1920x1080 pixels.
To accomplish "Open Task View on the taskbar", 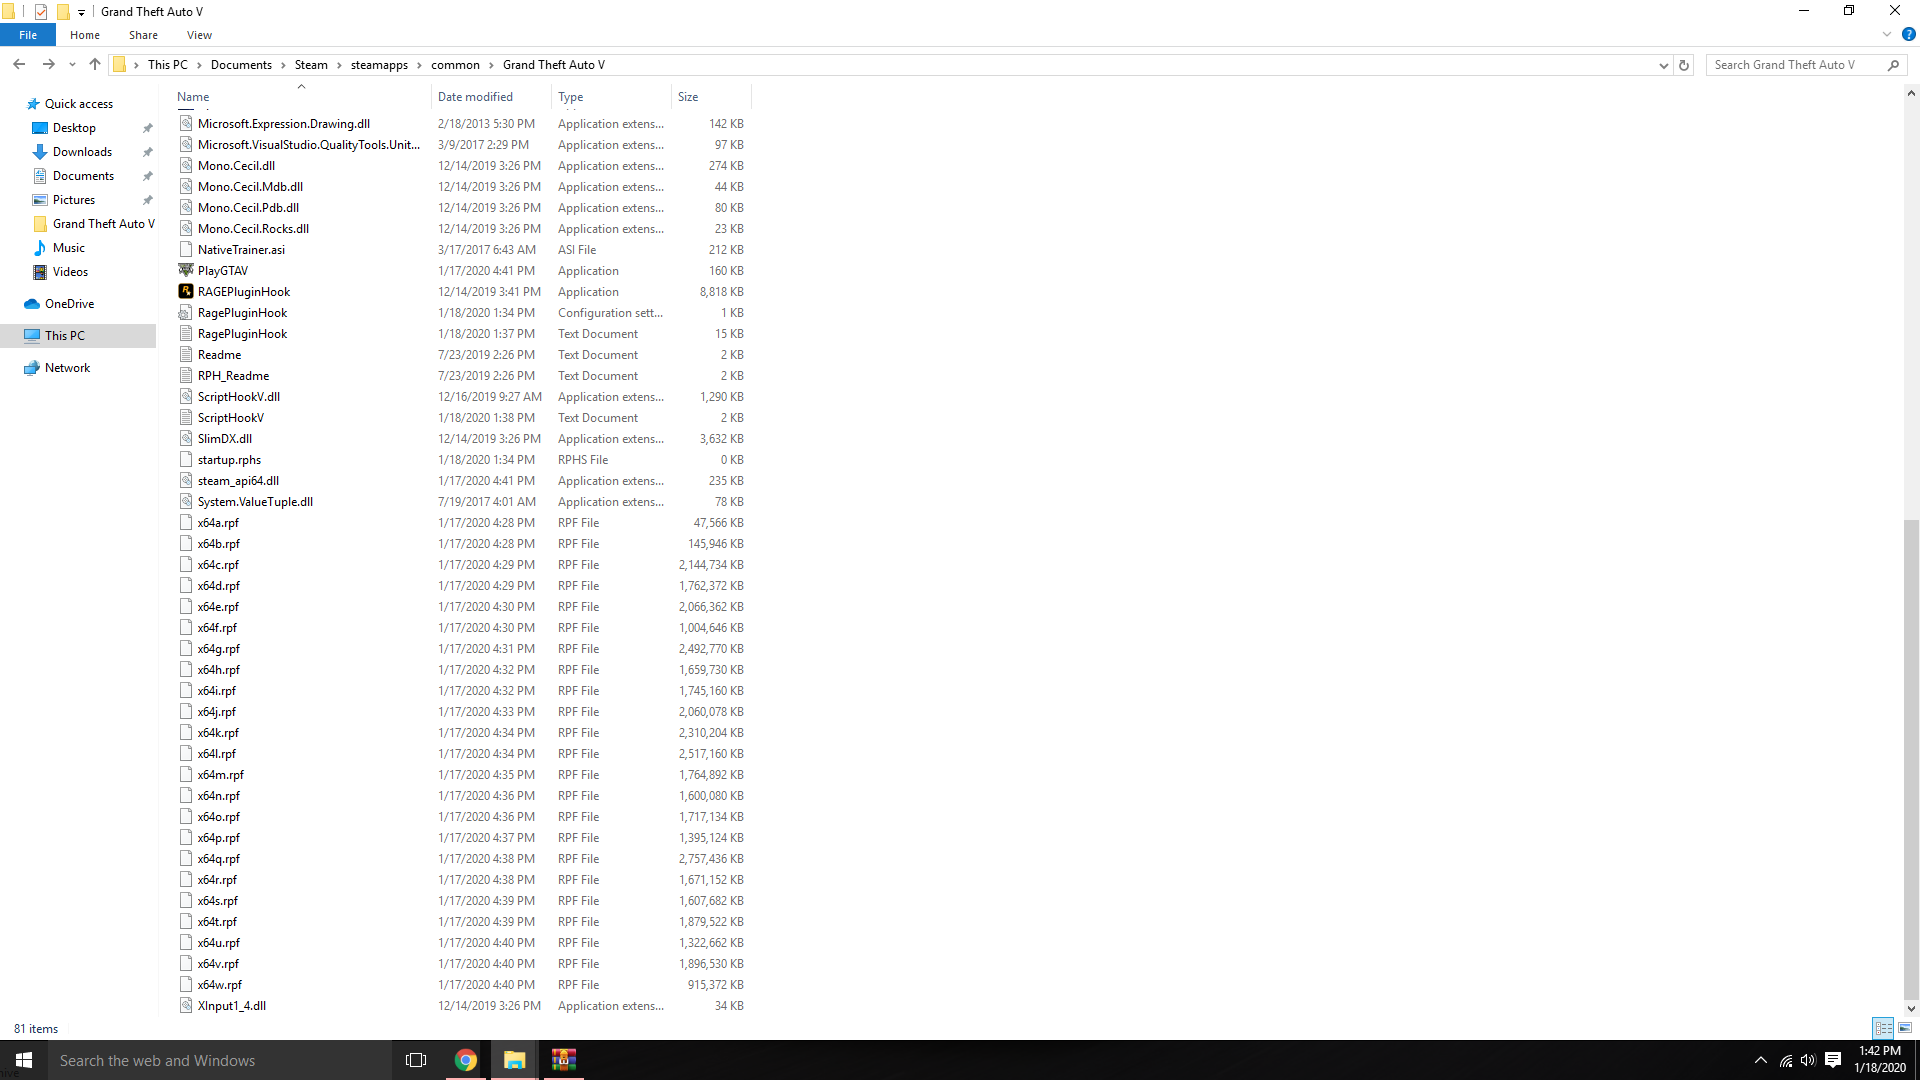I will click(416, 1060).
